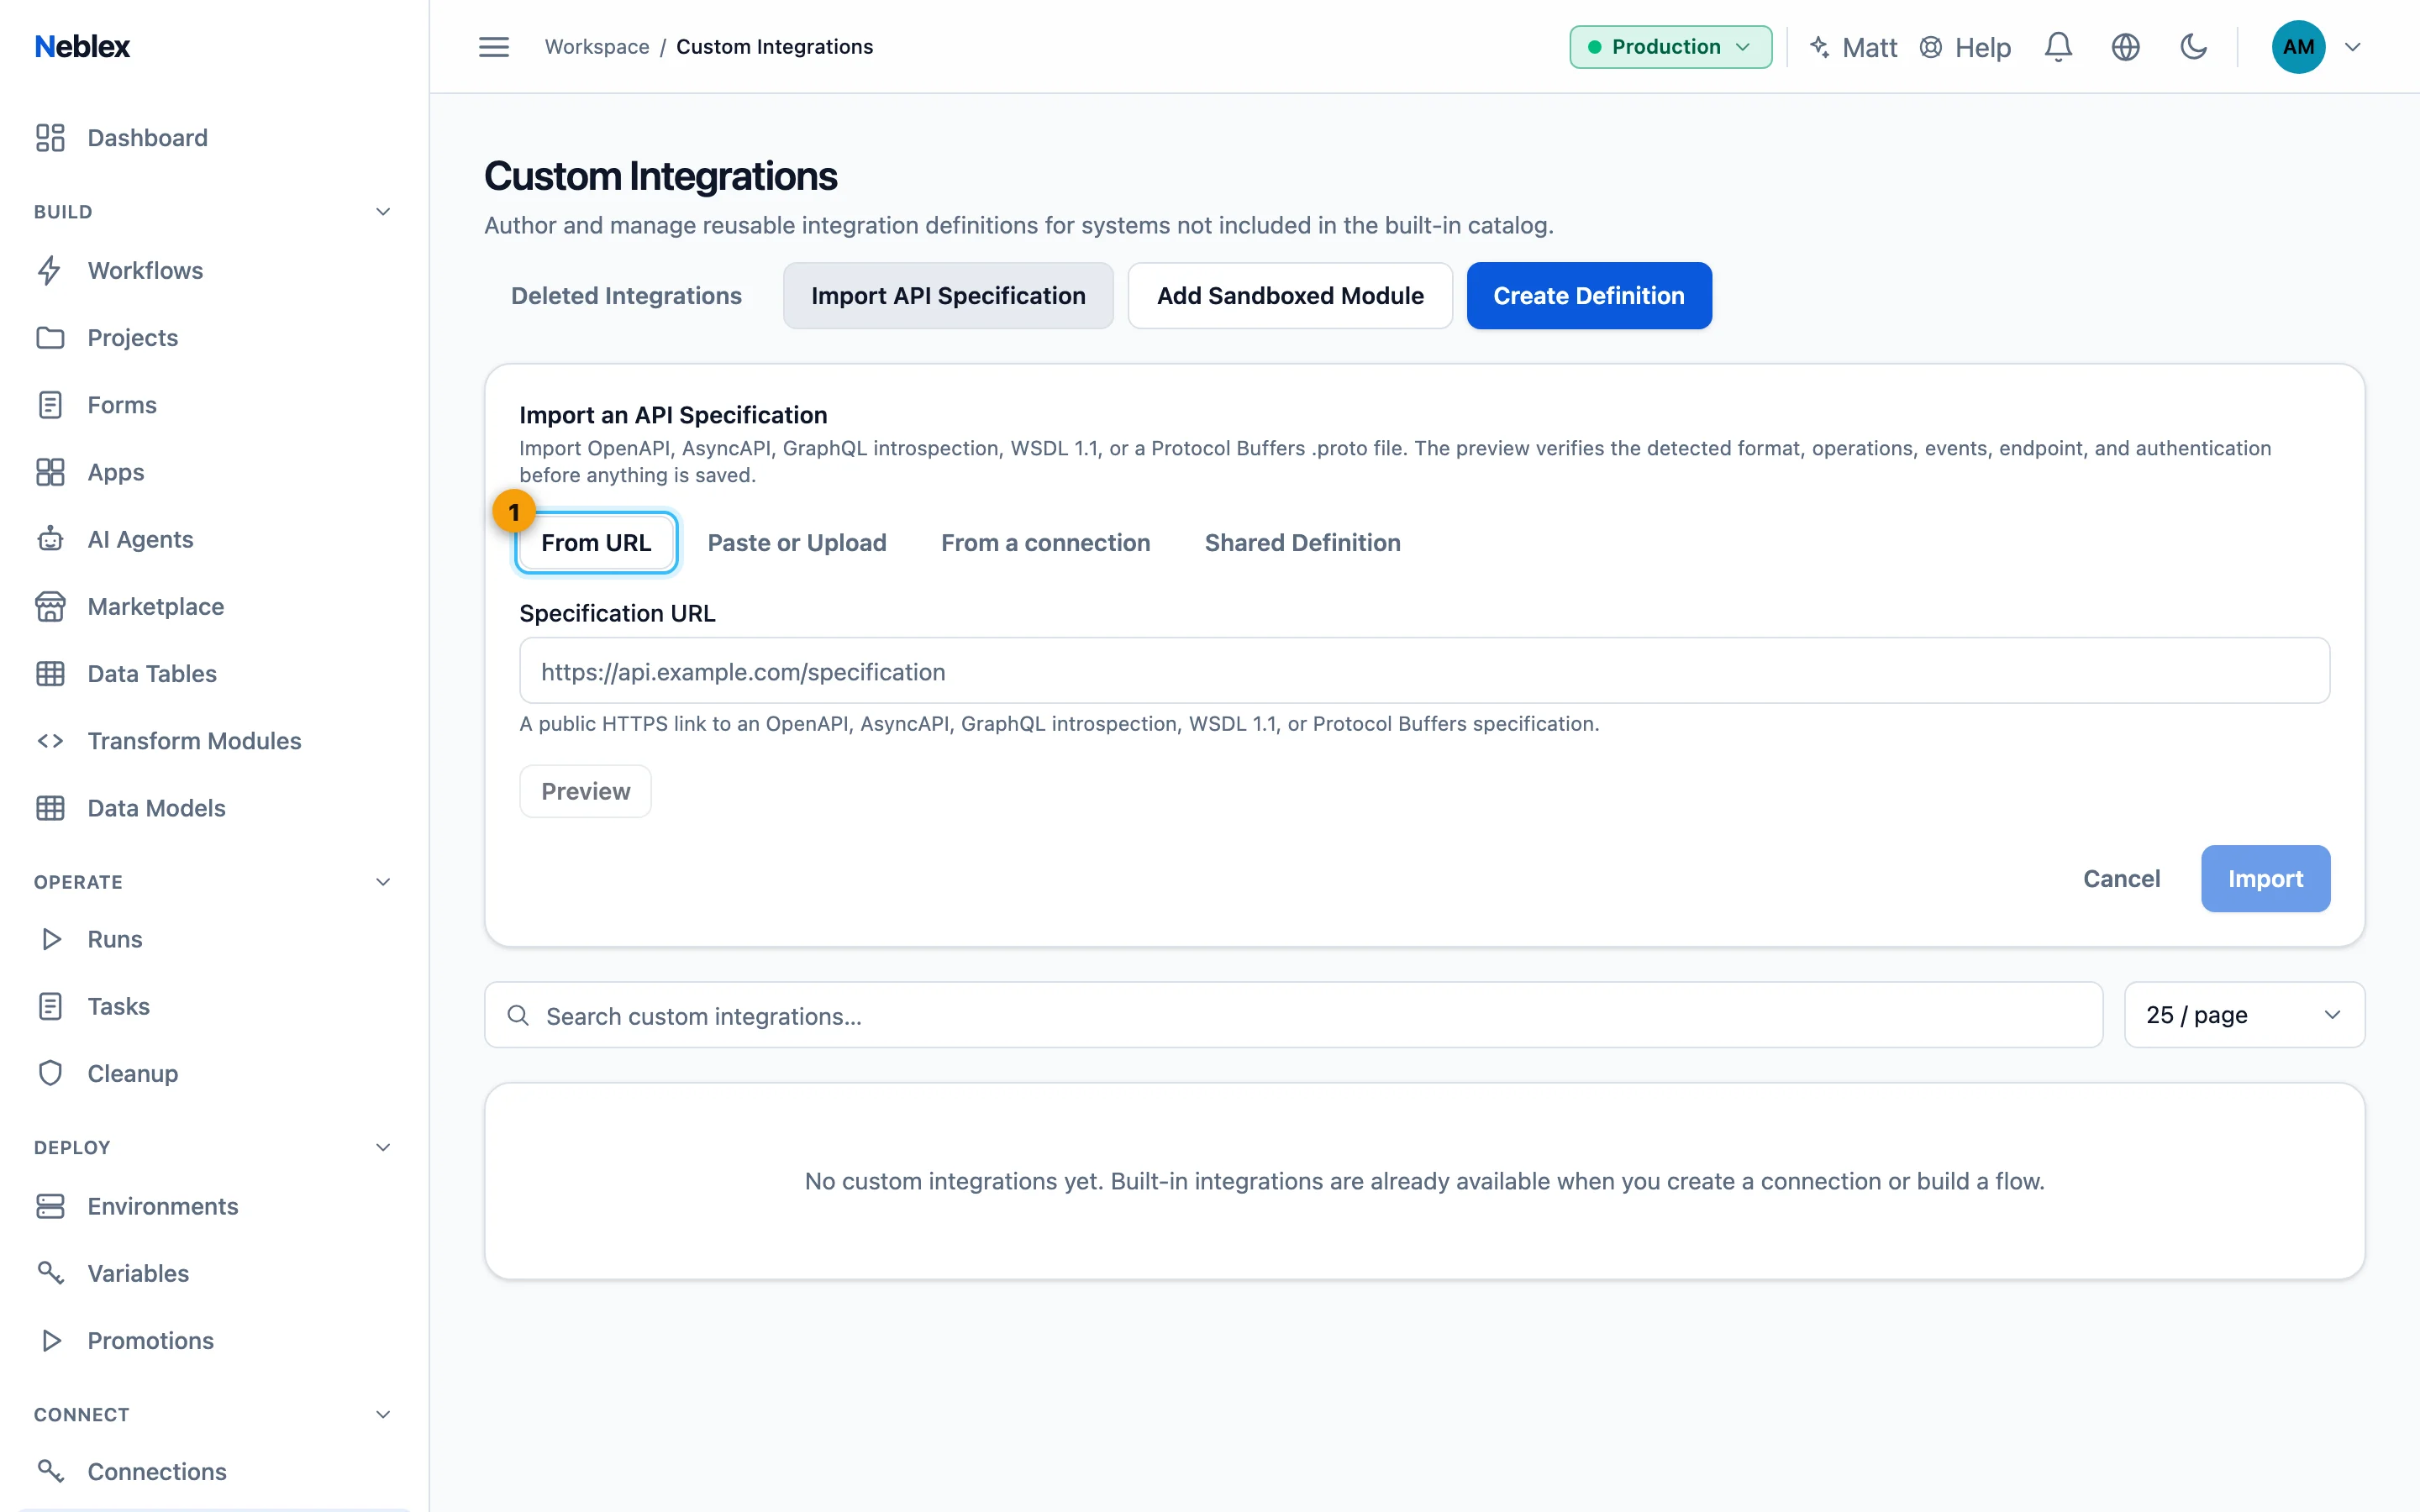Collapse the DEPLOY section
The image size is (2420, 1512).
(382, 1147)
